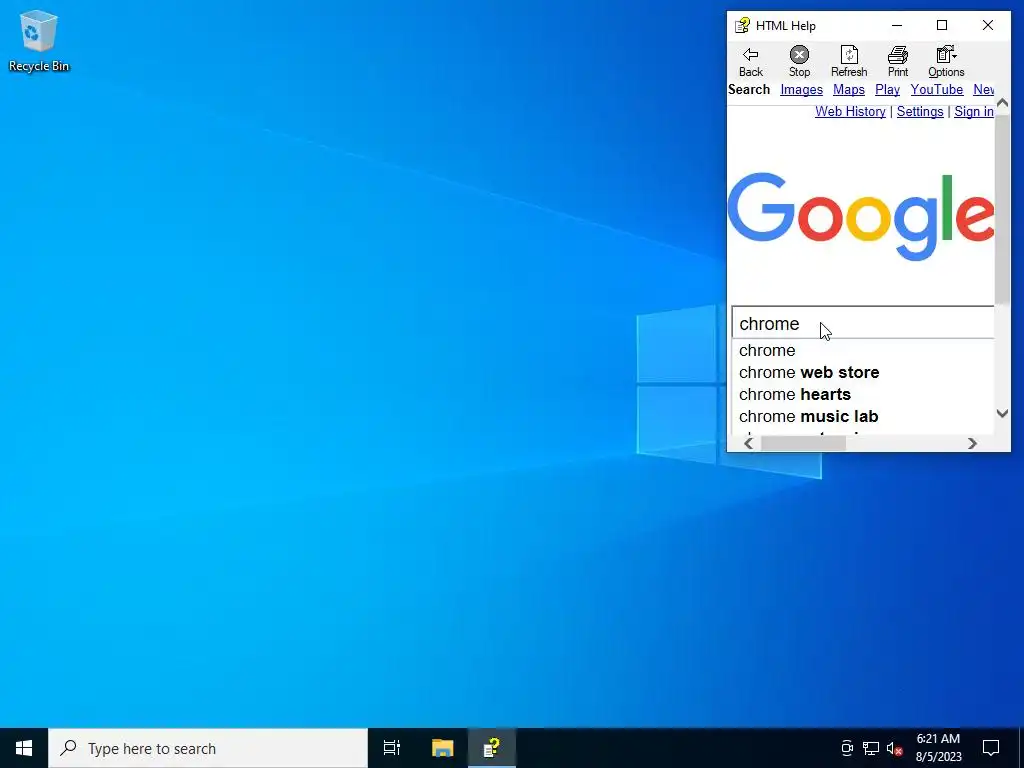Open Task View from the taskbar
1024x768 pixels.
(392, 748)
